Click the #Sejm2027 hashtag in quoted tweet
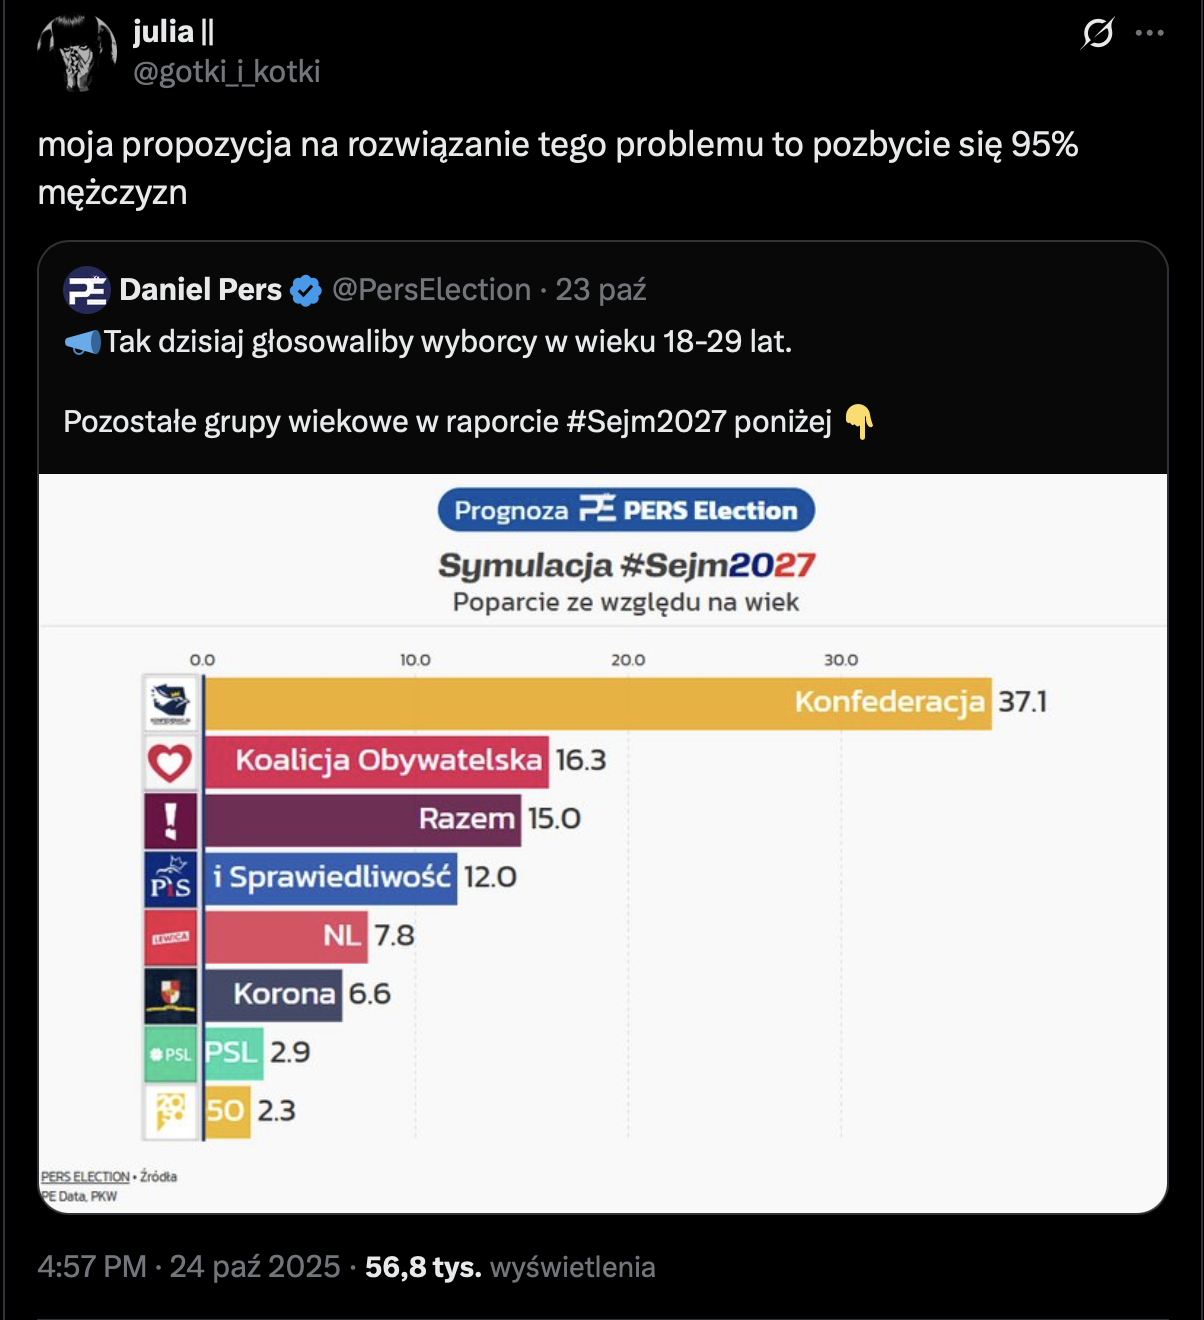 click(x=646, y=422)
